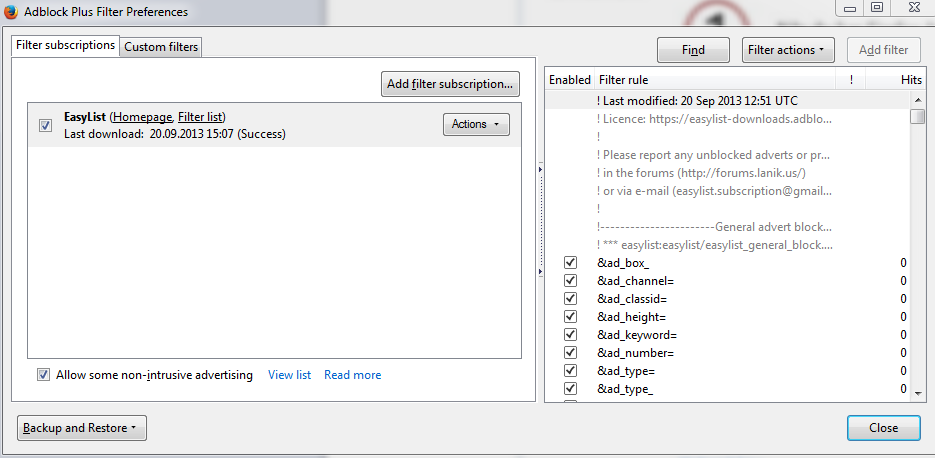Toggle the &ad_keyword= filter checkbox
The height and width of the screenshot is (458, 935).
[571, 335]
